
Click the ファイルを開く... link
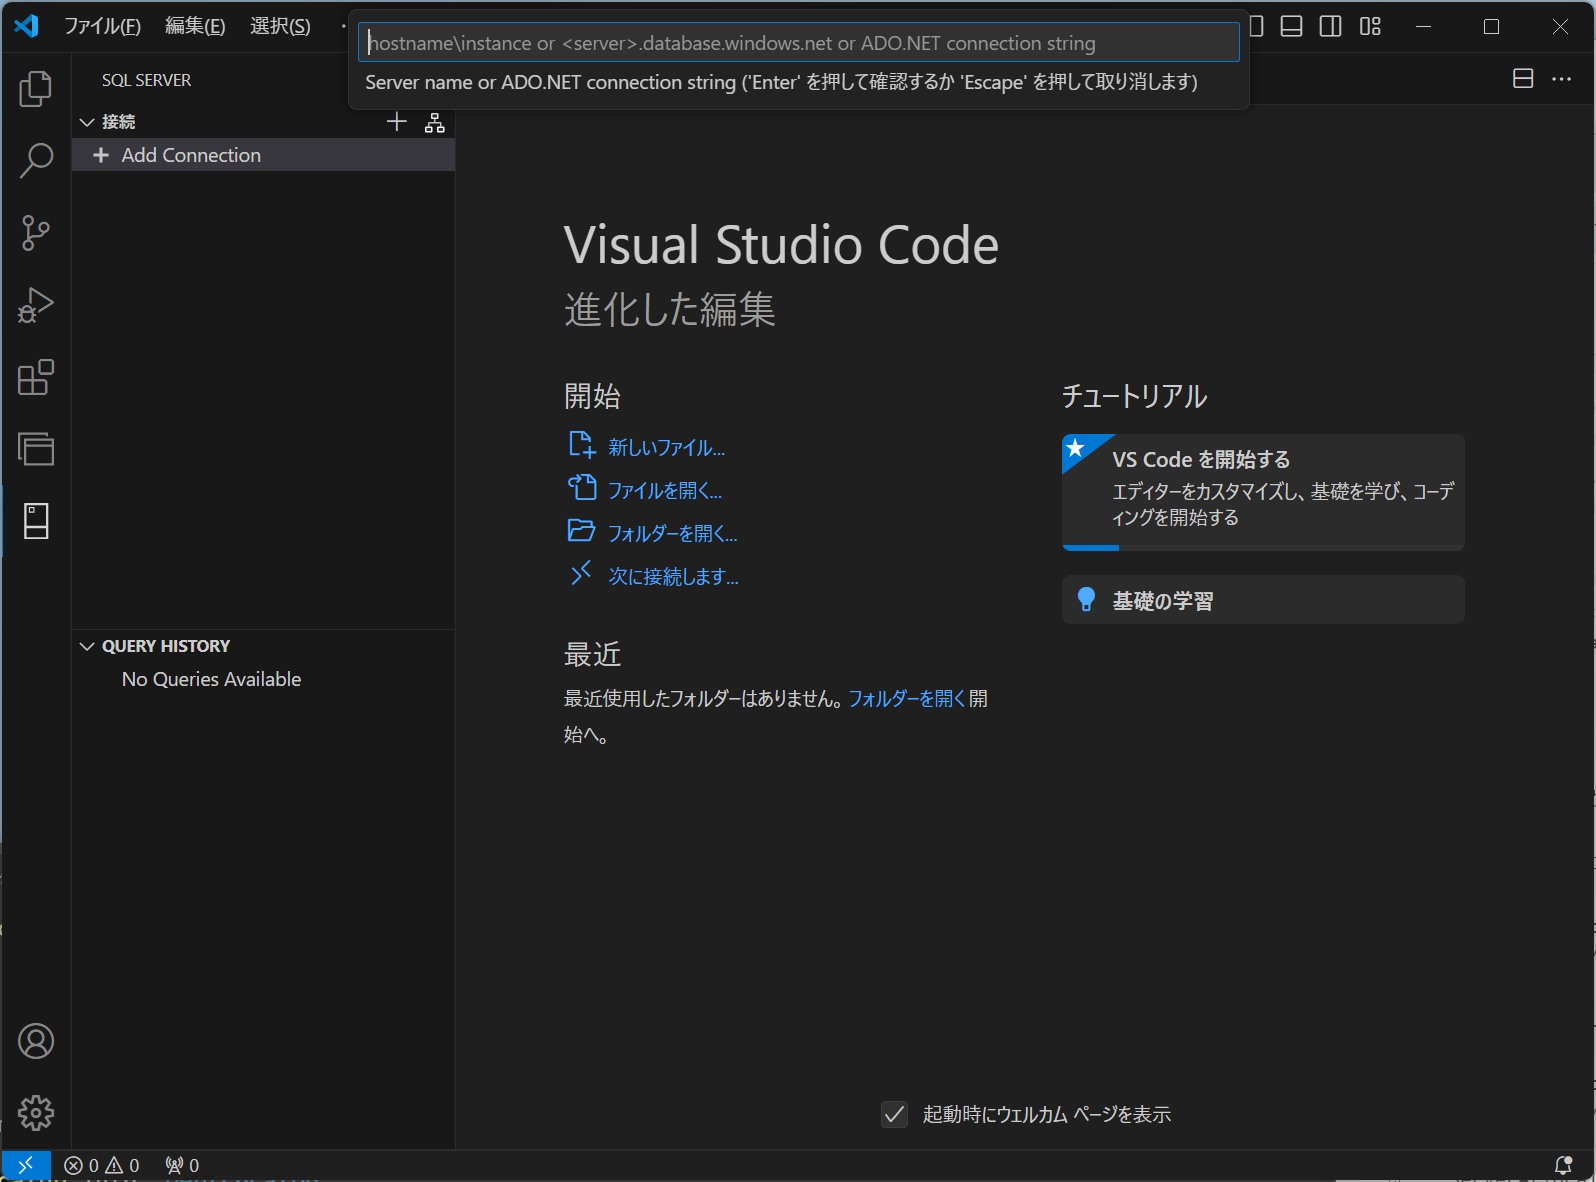tap(665, 491)
